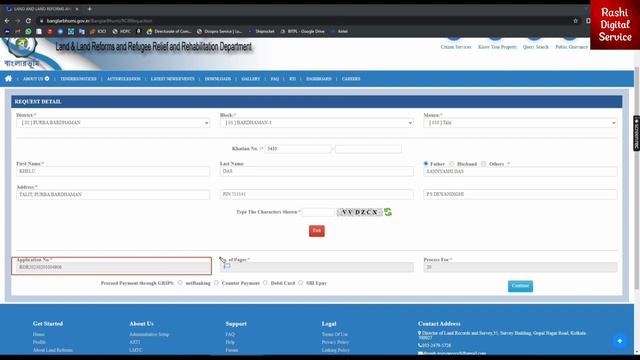This screenshot has height=360, width=640.
Task: Select the Husband relation radio button
Action: 451,164
